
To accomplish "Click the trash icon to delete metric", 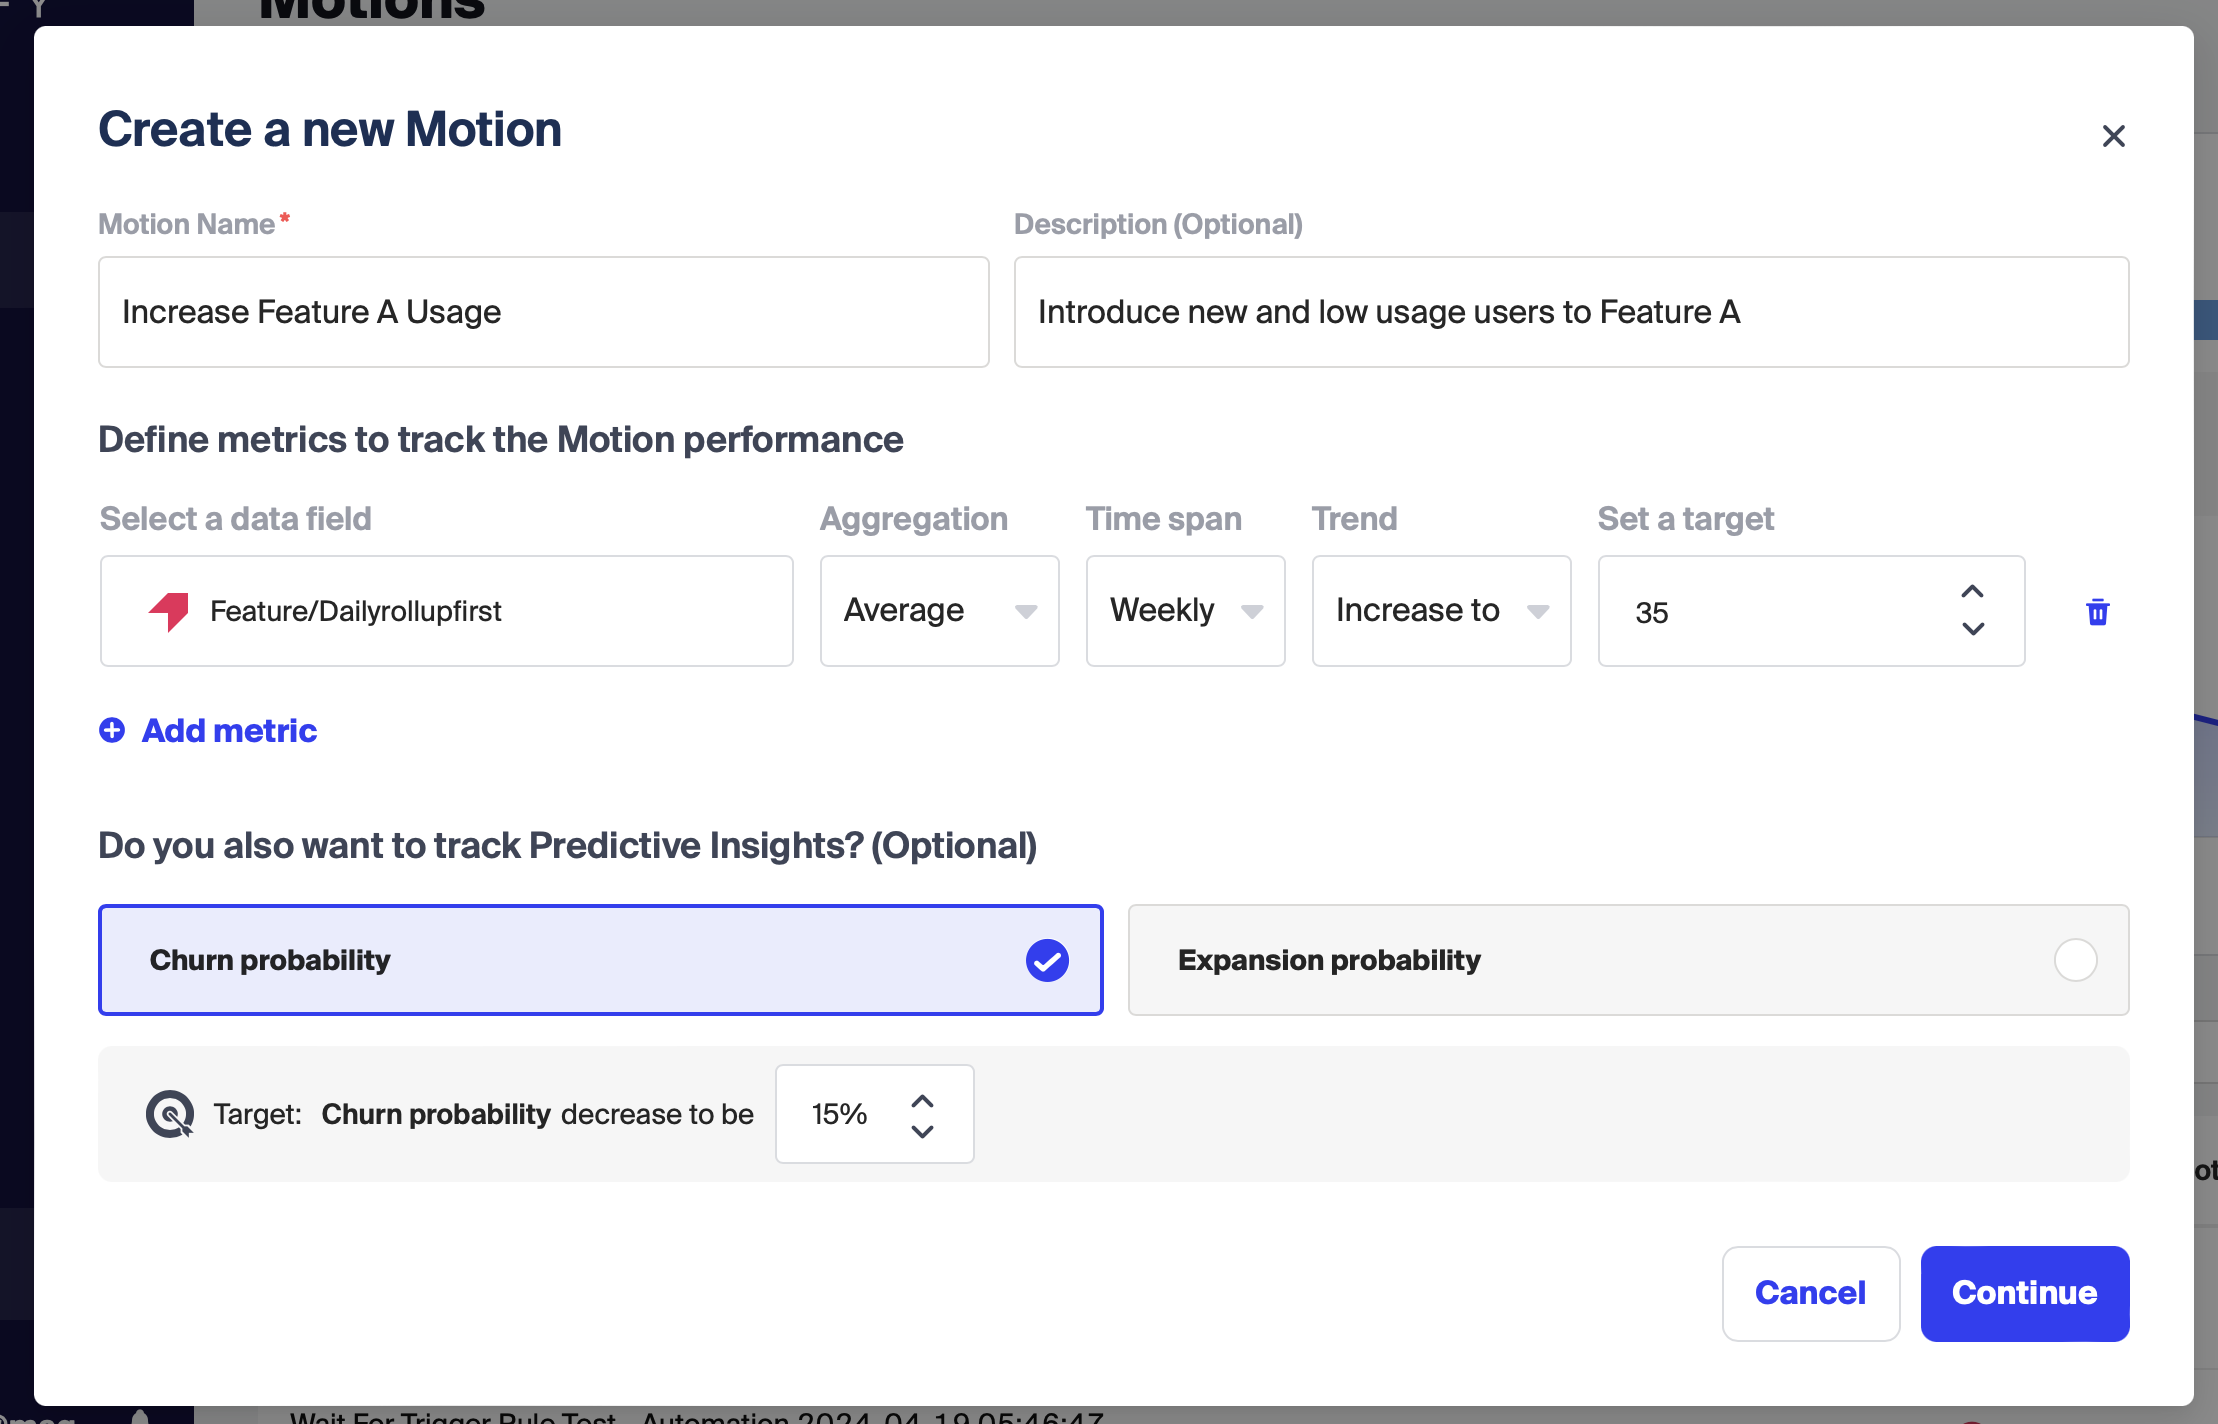I will click(x=2097, y=612).
